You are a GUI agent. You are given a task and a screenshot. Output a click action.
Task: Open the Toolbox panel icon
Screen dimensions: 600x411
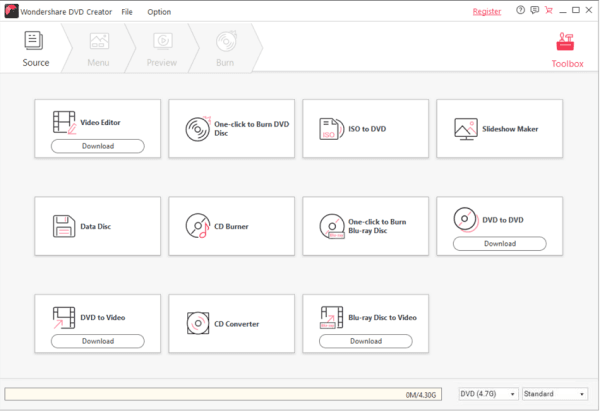tap(565, 41)
